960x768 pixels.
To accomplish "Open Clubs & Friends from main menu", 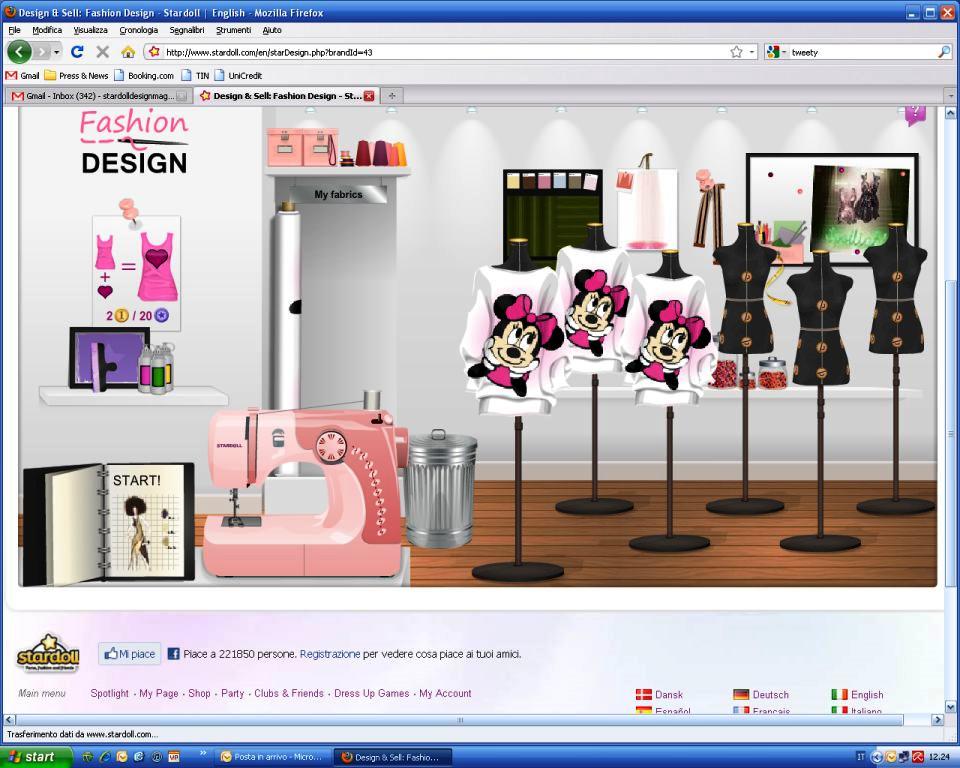I will 289,693.
